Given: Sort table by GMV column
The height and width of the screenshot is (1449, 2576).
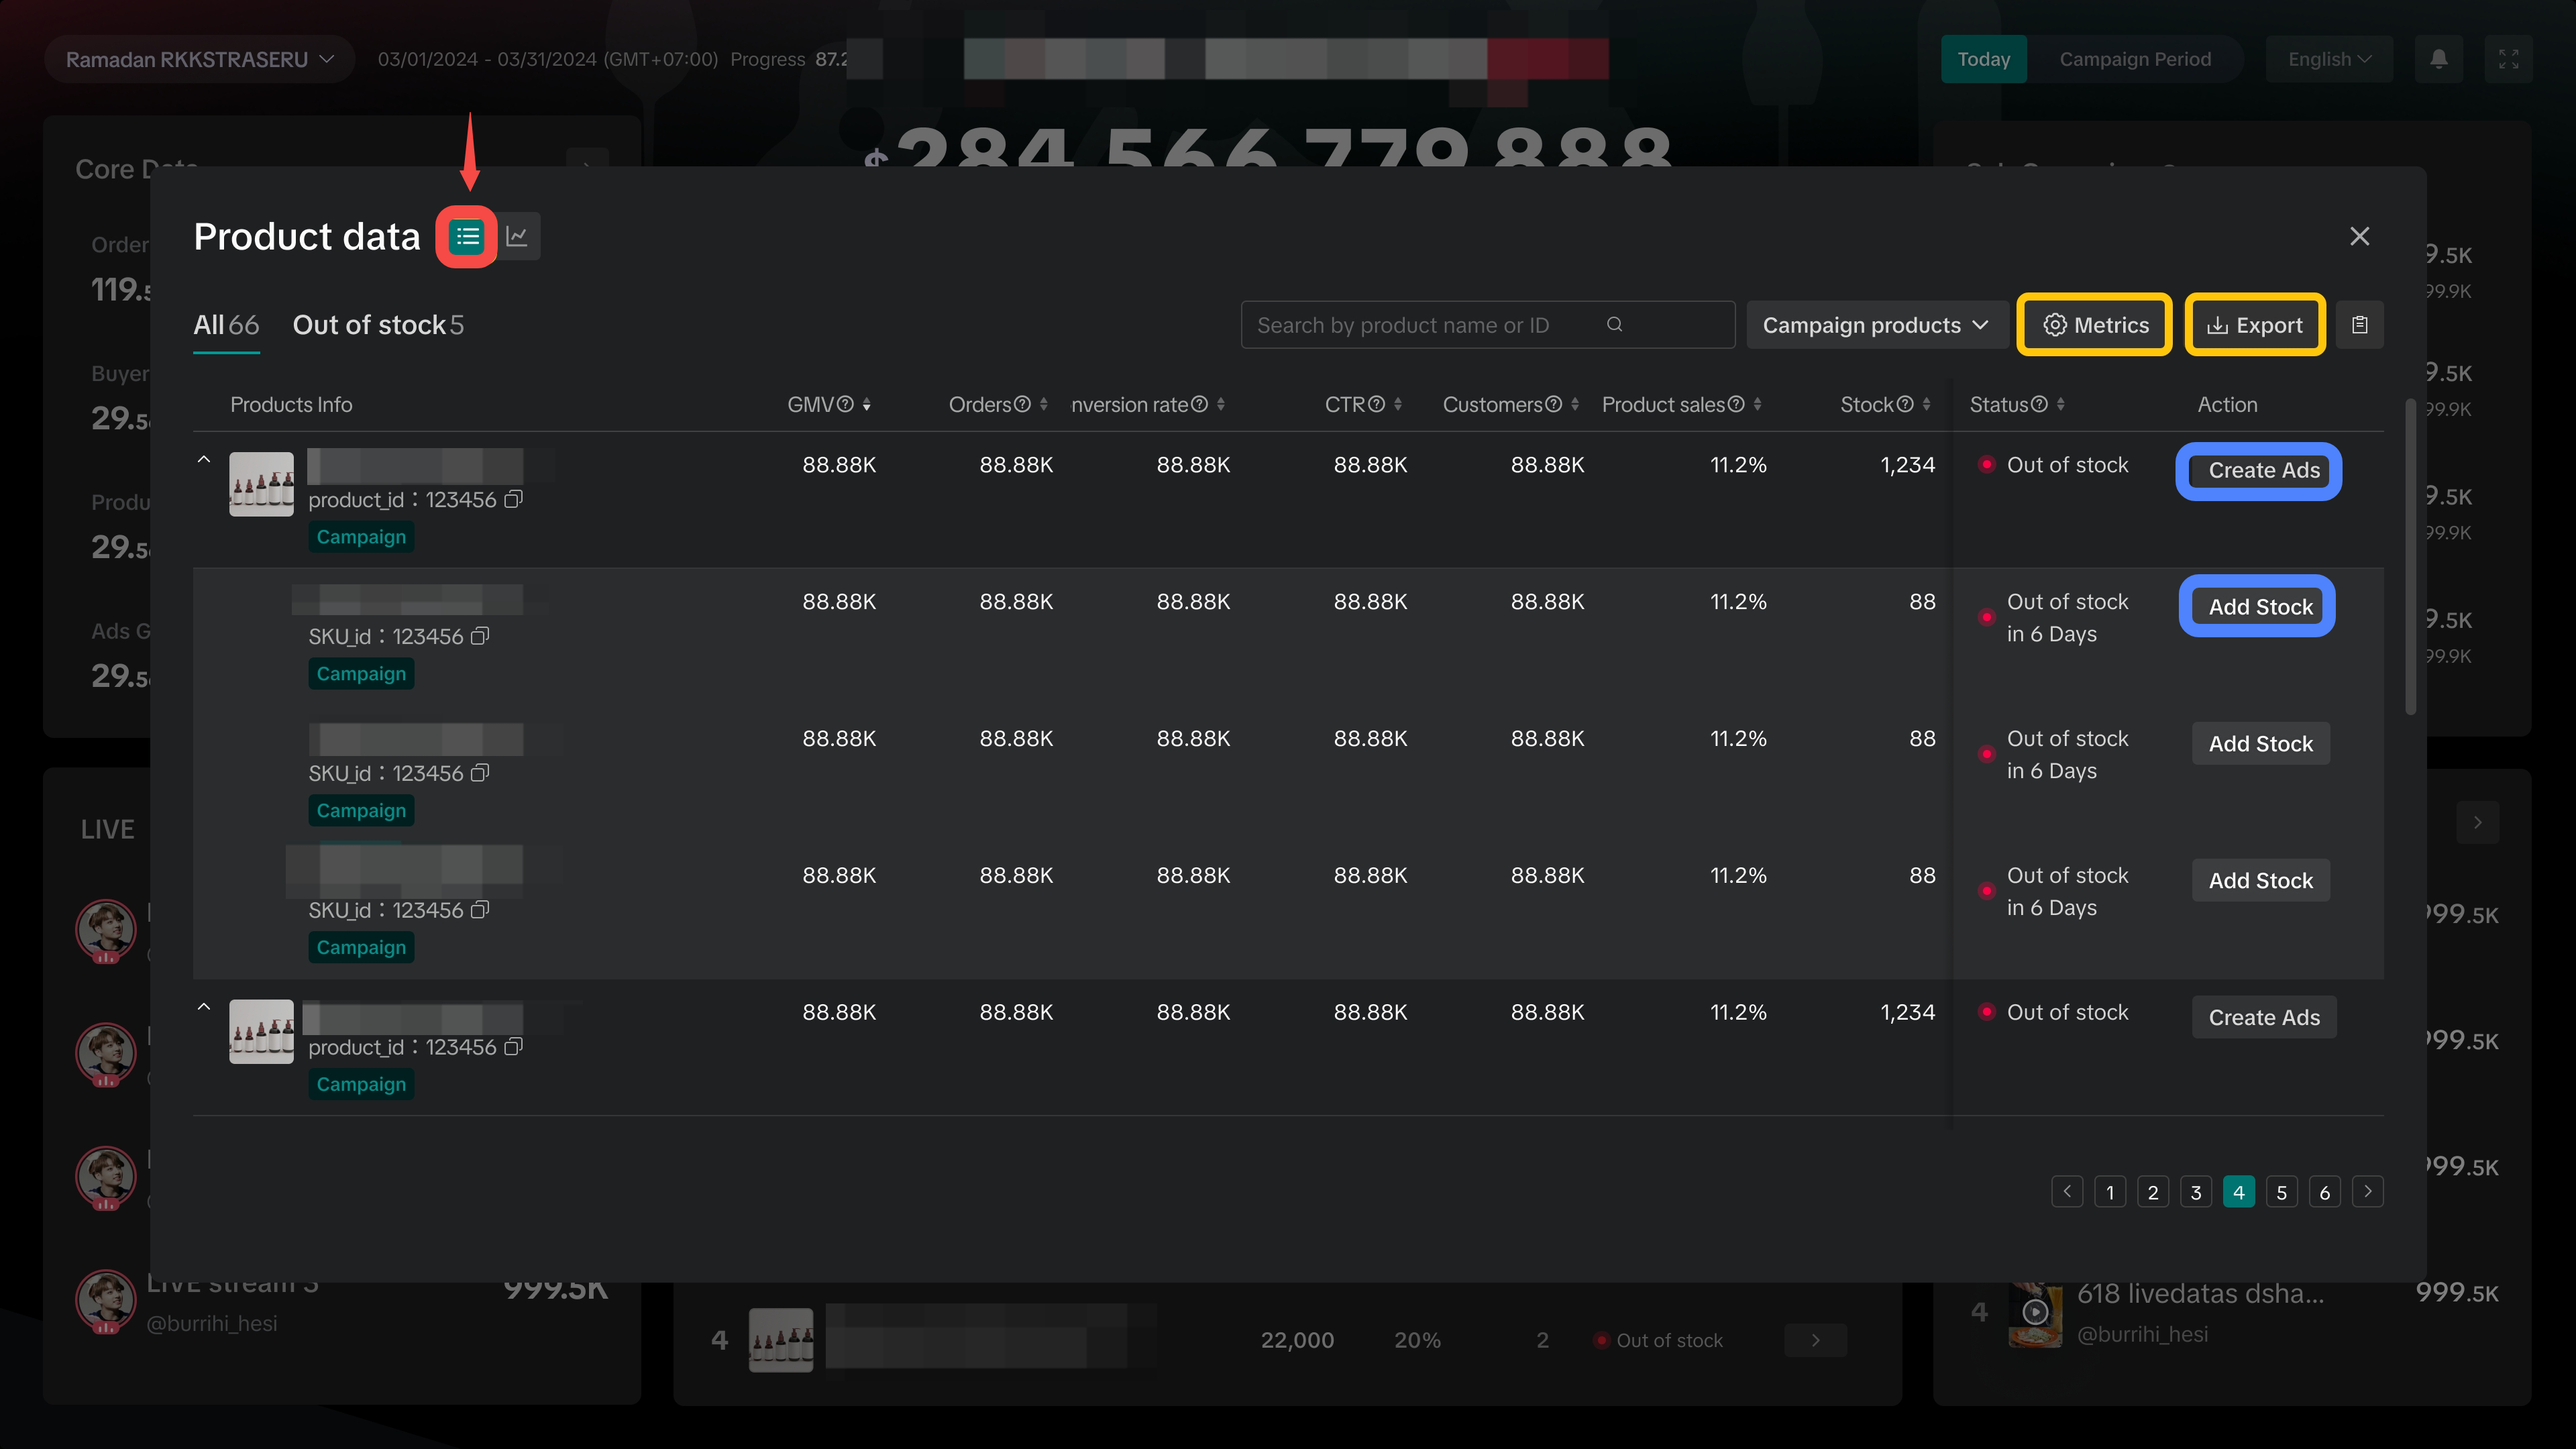Looking at the screenshot, I should (867, 405).
